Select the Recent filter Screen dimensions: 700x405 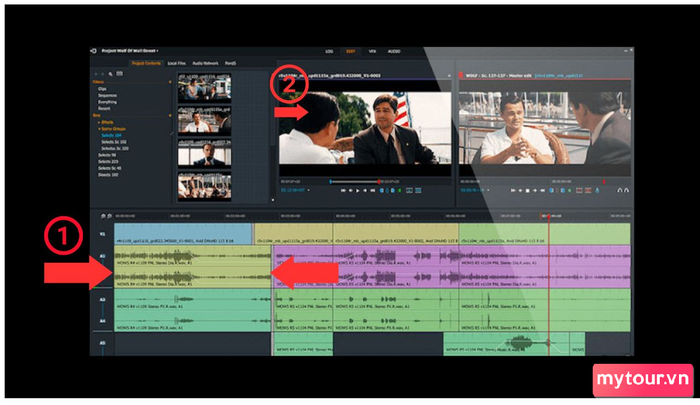pos(104,109)
